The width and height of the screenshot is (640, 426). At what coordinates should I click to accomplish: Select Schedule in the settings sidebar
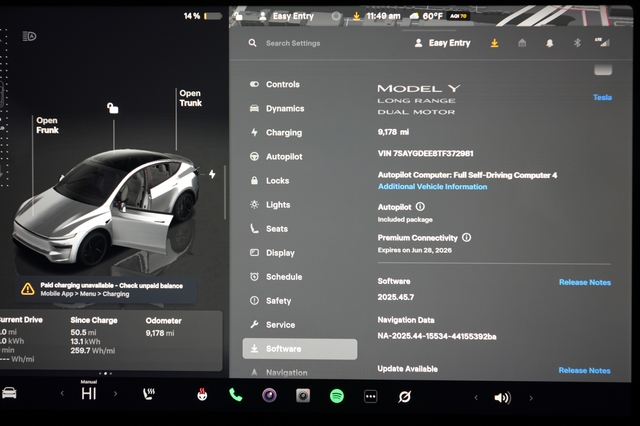(x=276, y=277)
